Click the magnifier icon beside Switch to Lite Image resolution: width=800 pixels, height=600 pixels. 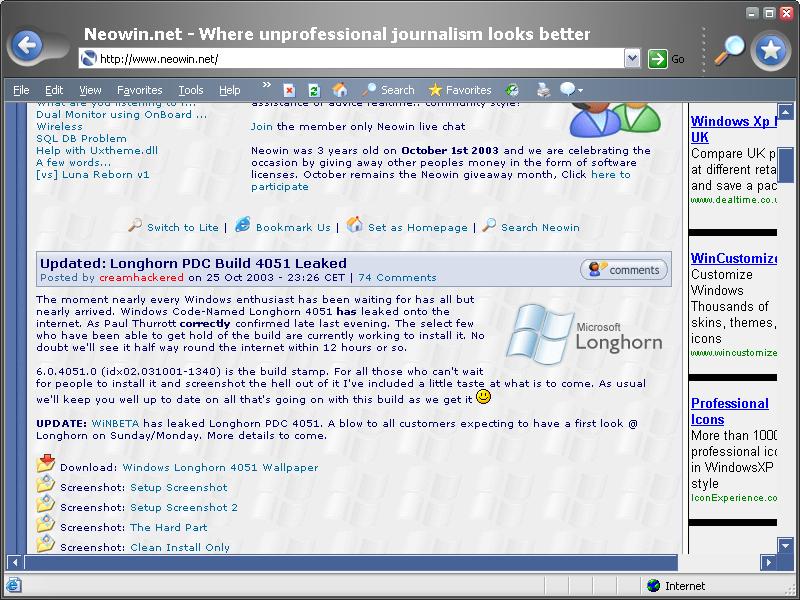point(135,225)
